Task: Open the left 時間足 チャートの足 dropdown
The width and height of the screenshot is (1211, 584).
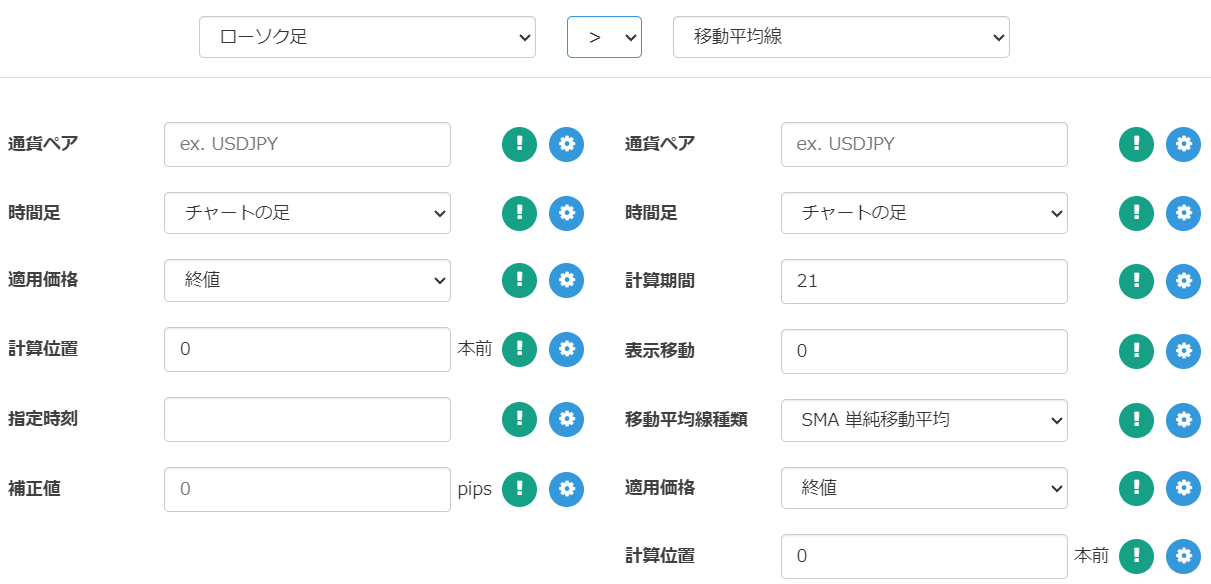Action: point(307,212)
